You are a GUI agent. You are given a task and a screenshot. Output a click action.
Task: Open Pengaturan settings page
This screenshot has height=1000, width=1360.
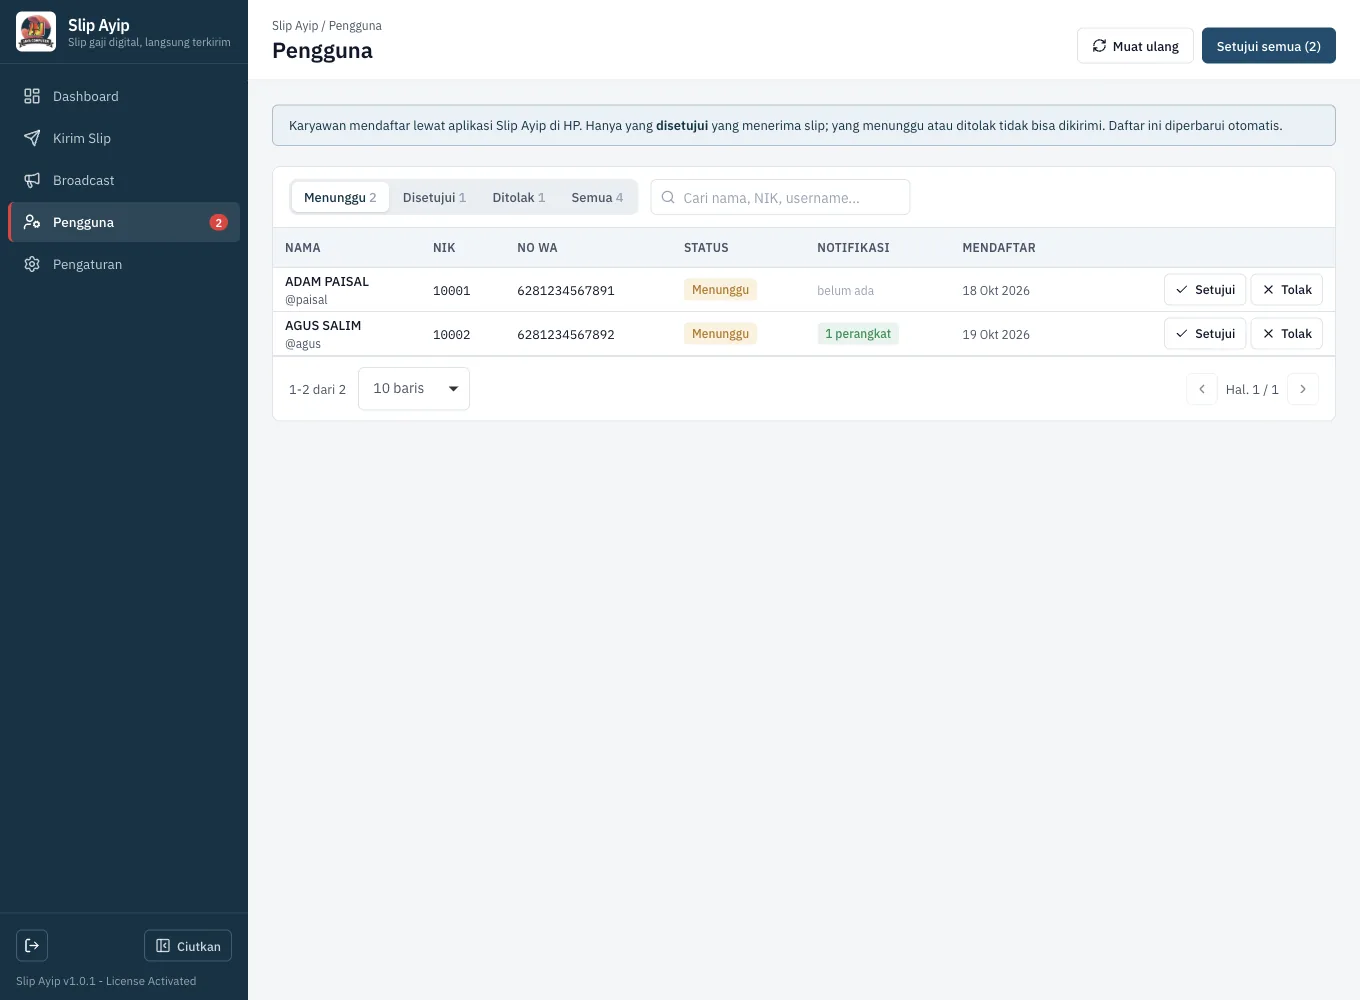tap(124, 264)
